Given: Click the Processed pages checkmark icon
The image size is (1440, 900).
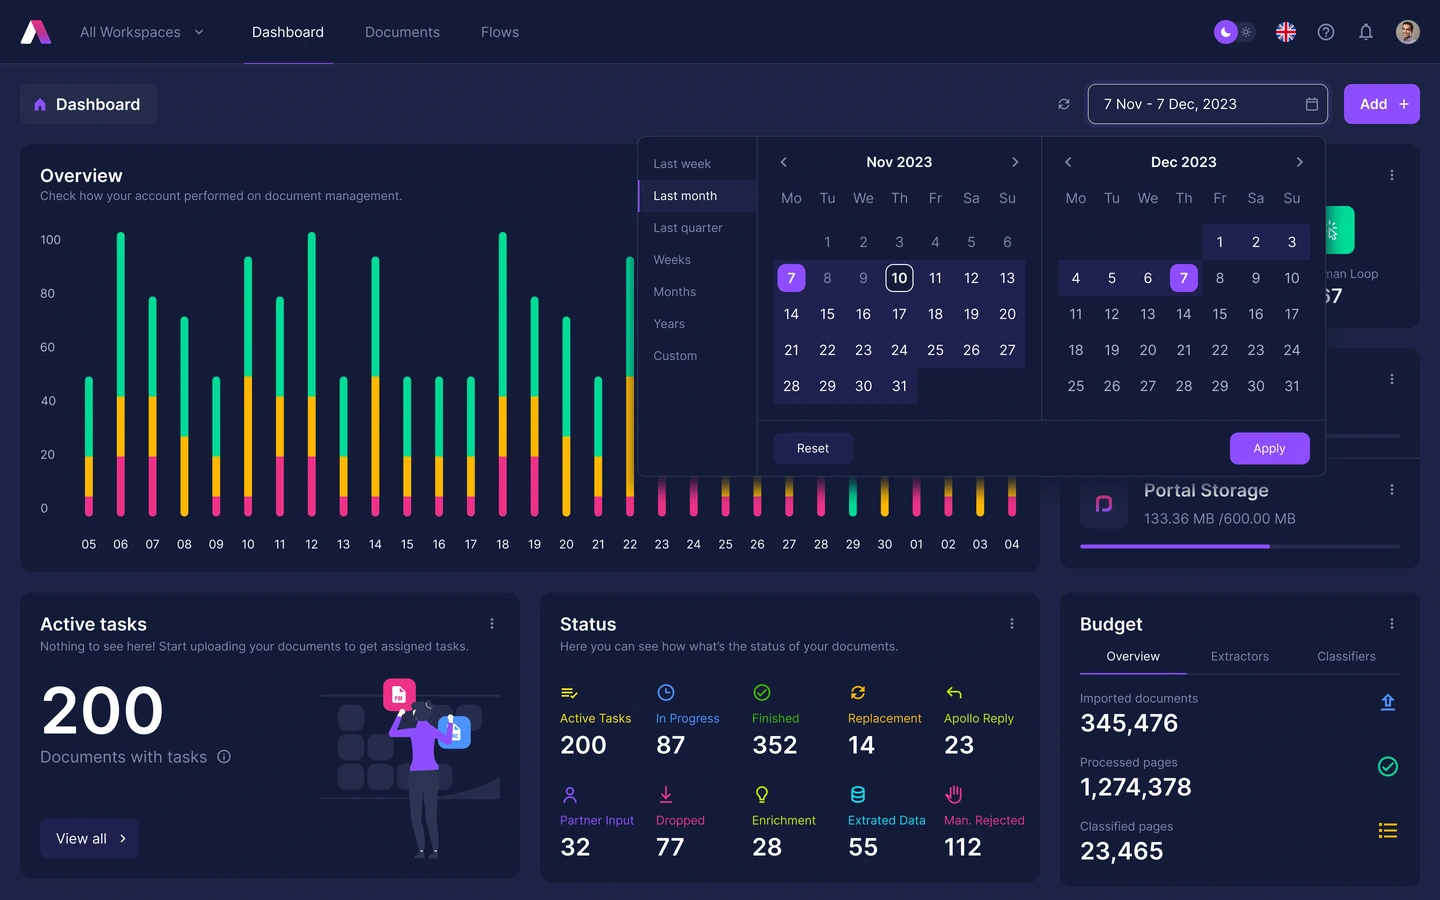Looking at the screenshot, I should click(x=1388, y=767).
